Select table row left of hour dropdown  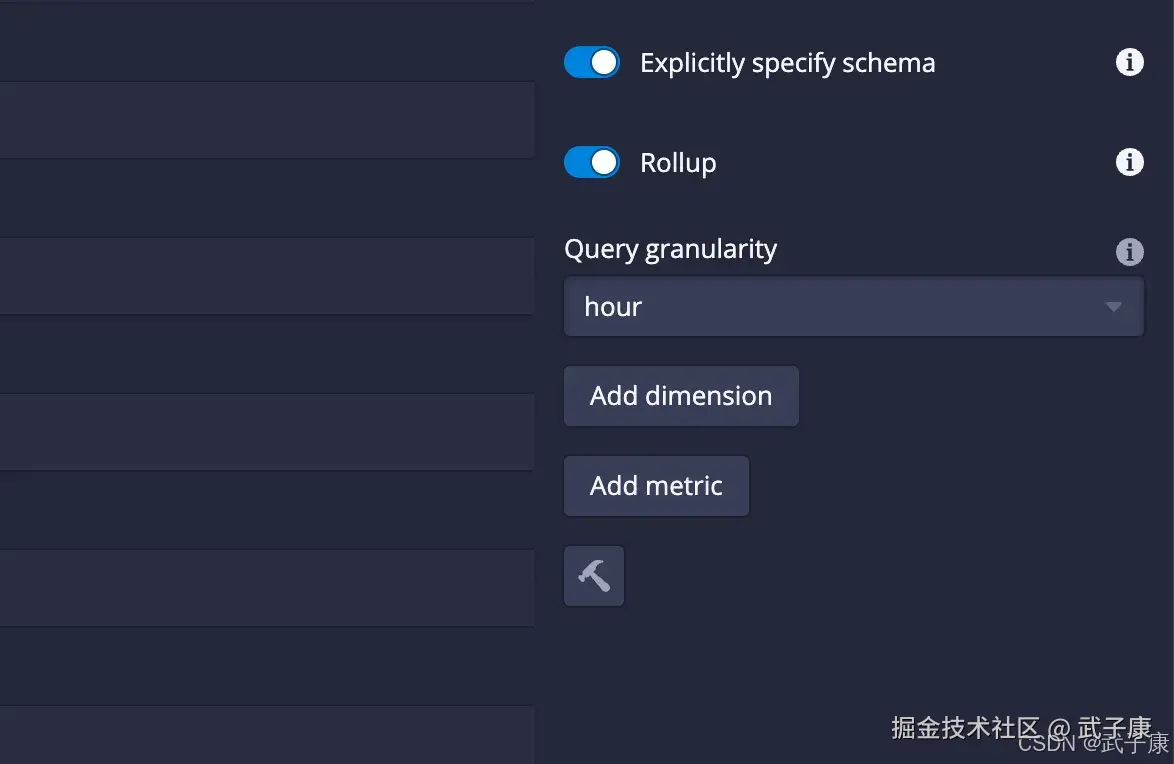click(x=266, y=276)
